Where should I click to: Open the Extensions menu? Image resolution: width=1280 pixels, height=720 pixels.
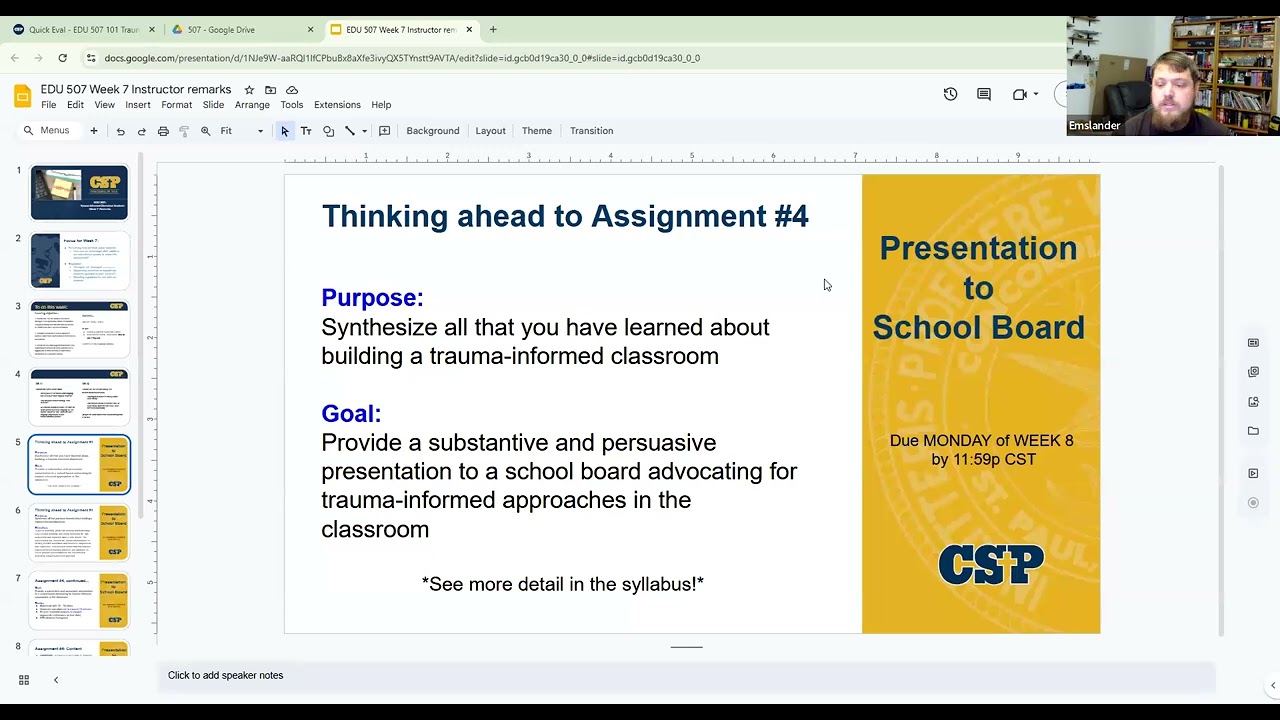click(337, 105)
